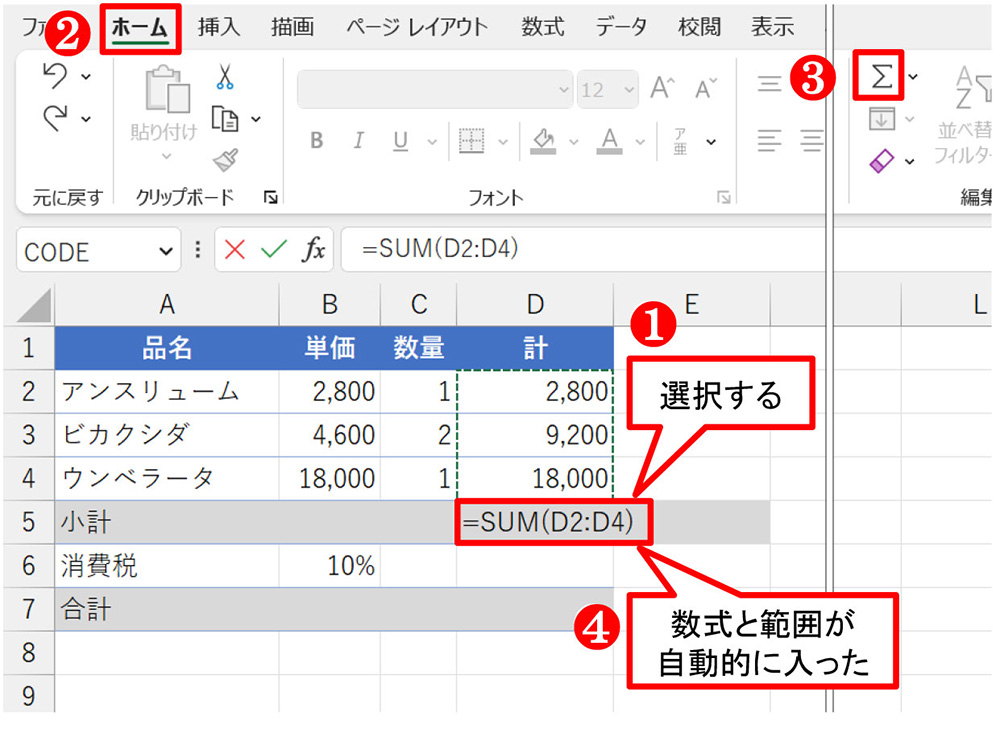Click the cell with 18,000 in column D
The image size is (1000, 729).
(x=535, y=478)
